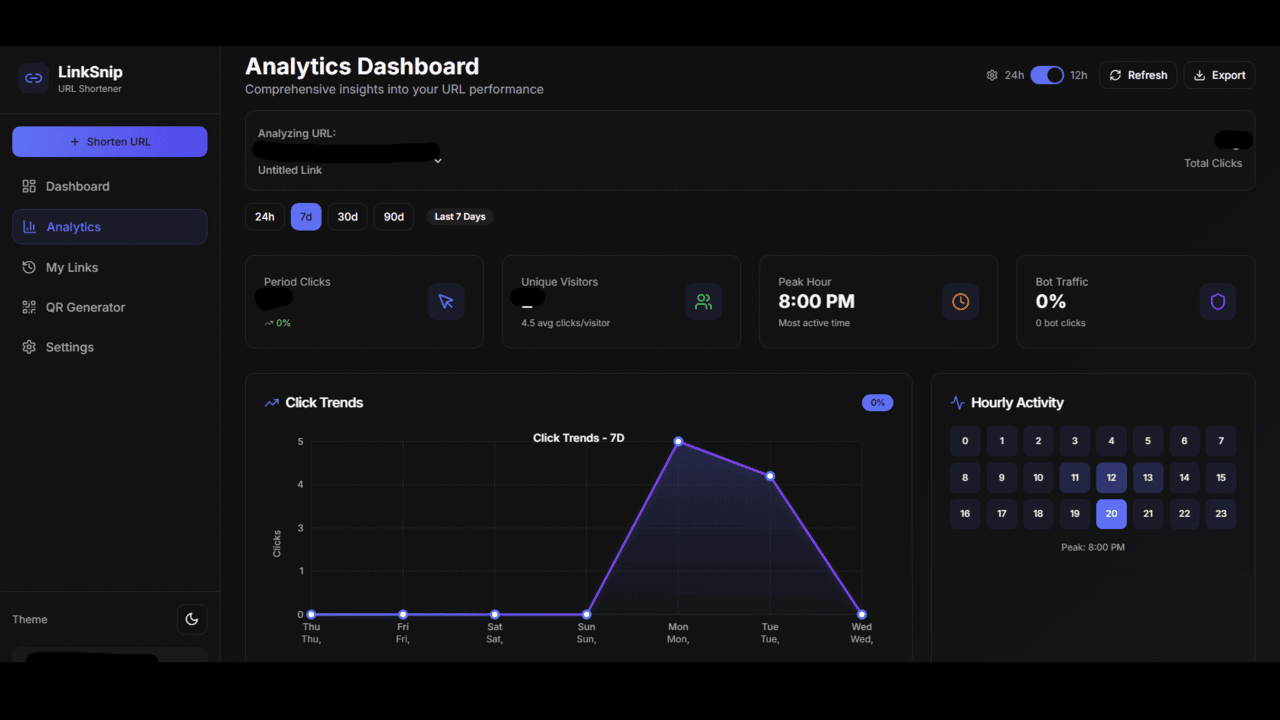The width and height of the screenshot is (1280, 720).
Task: Open Dashboard in the sidebar
Action: coord(110,186)
